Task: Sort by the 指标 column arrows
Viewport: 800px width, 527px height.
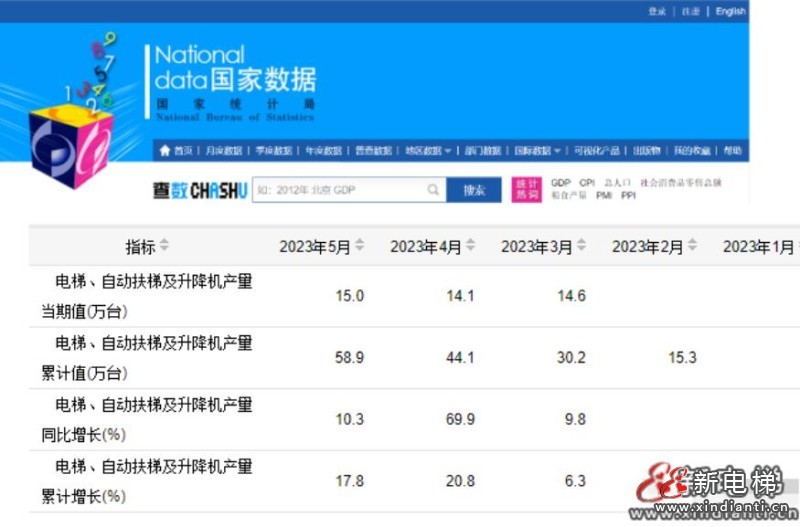Action: (164, 246)
